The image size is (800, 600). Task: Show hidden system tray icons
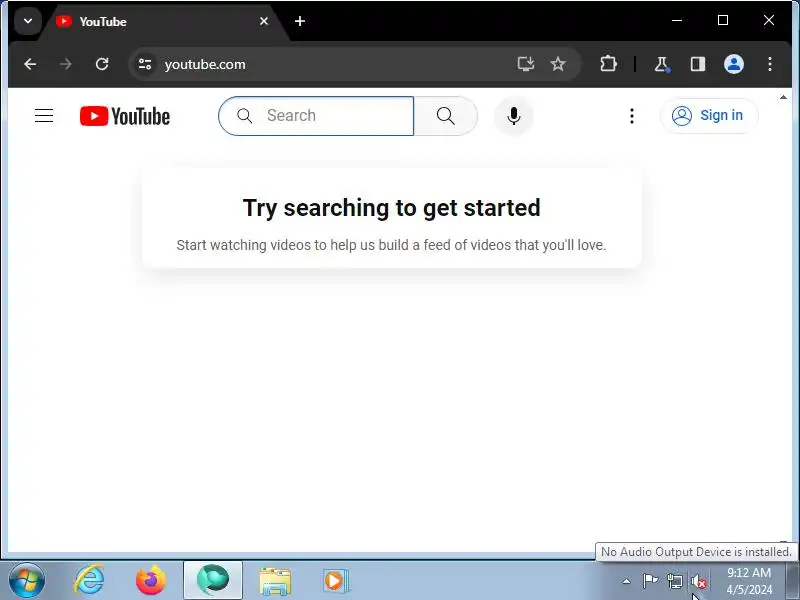(x=626, y=581)
